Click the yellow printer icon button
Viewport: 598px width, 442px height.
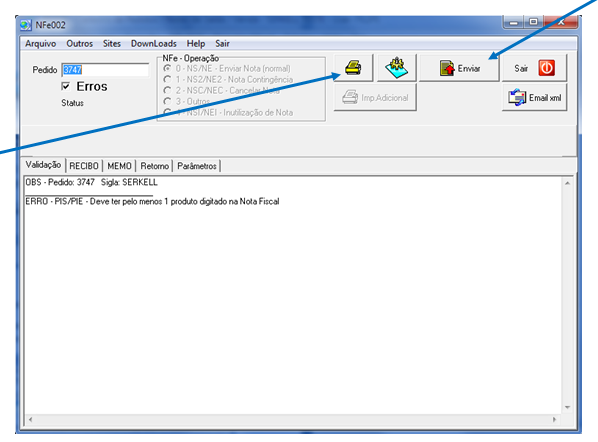coord(353,68)
